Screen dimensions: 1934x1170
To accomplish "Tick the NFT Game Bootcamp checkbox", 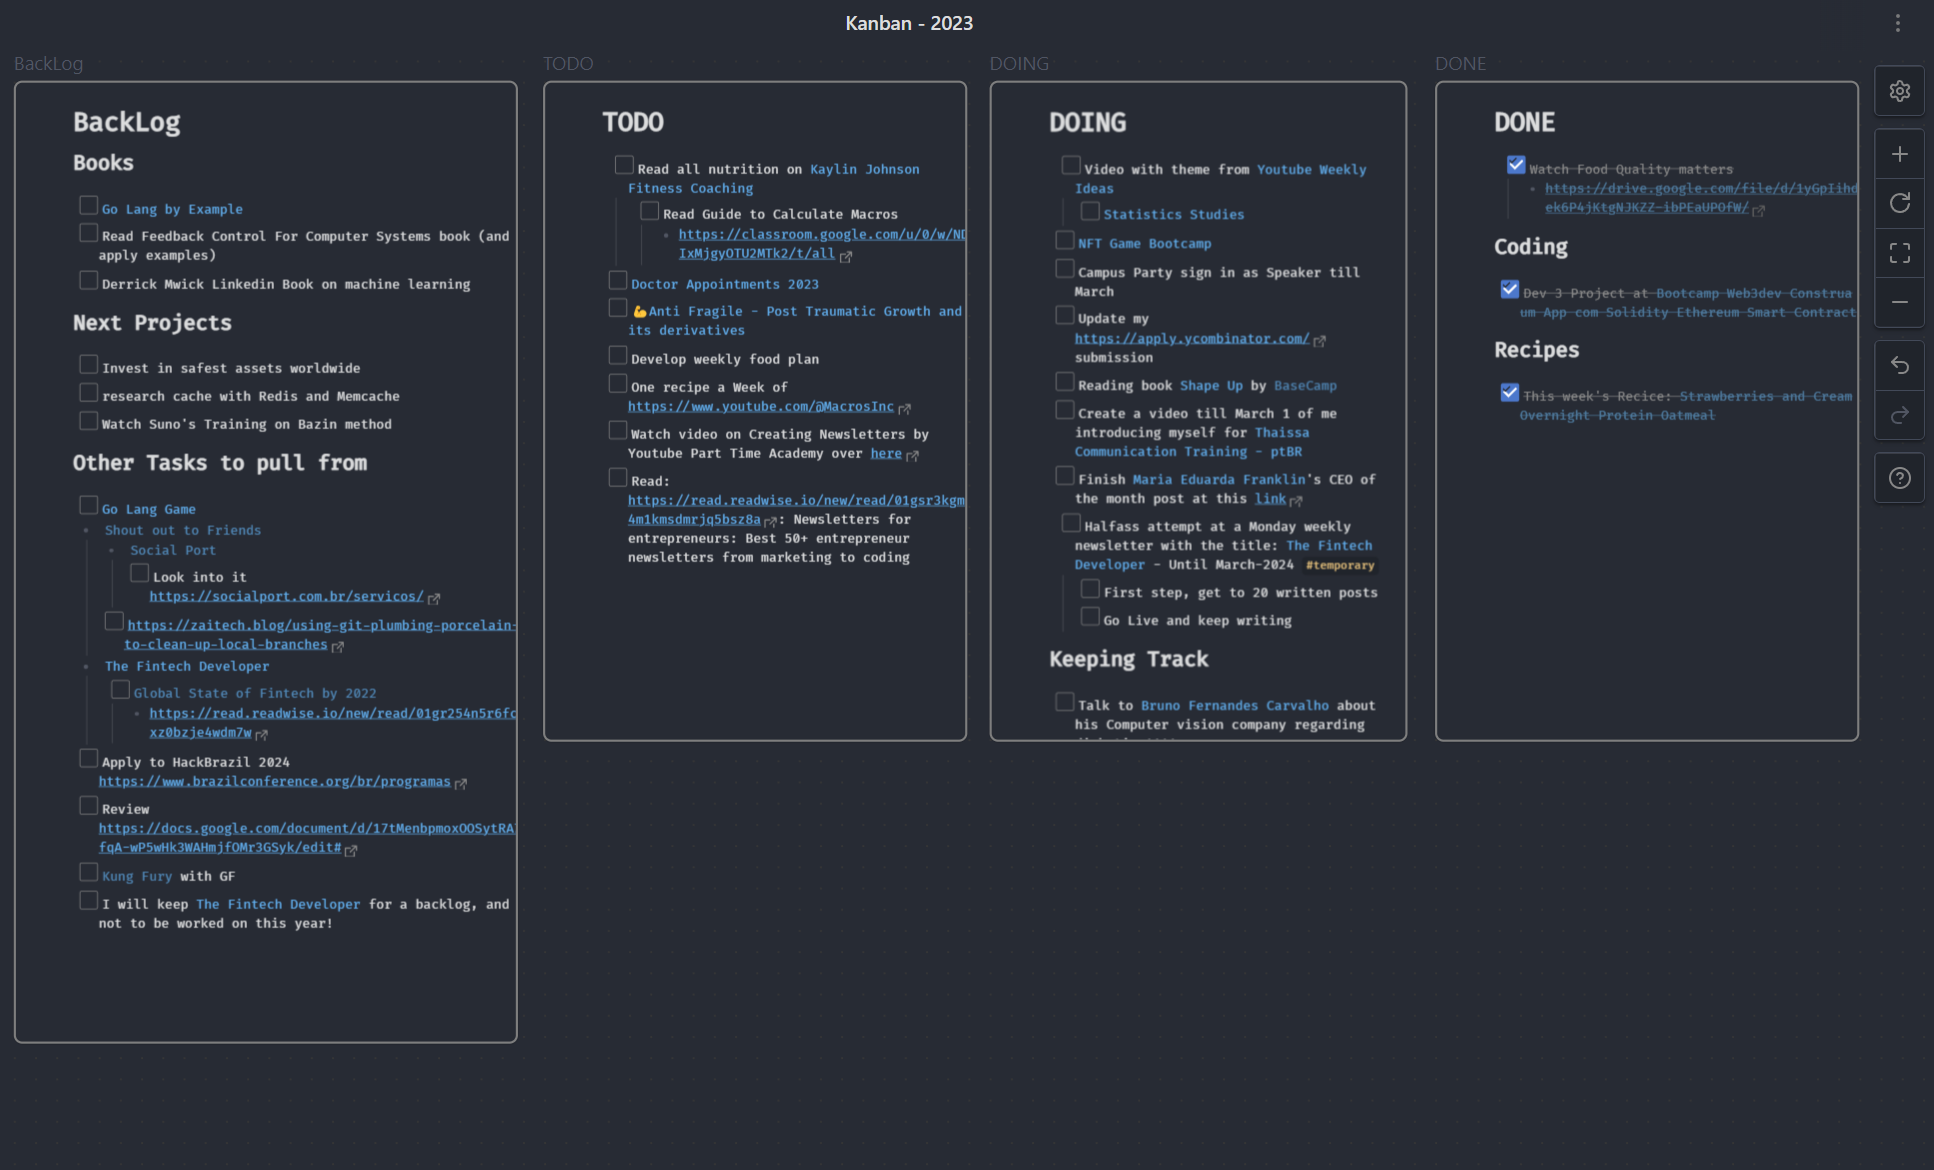I will (1065, 241).
